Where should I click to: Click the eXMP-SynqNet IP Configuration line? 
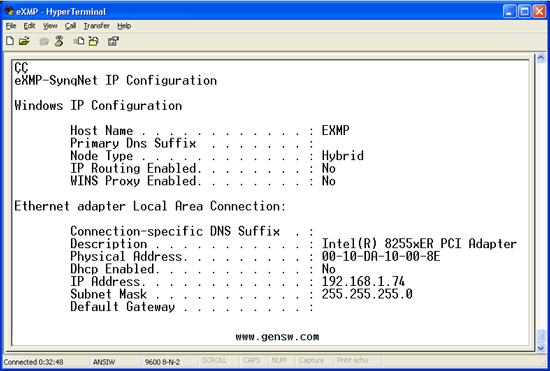(x=115, y=80)
